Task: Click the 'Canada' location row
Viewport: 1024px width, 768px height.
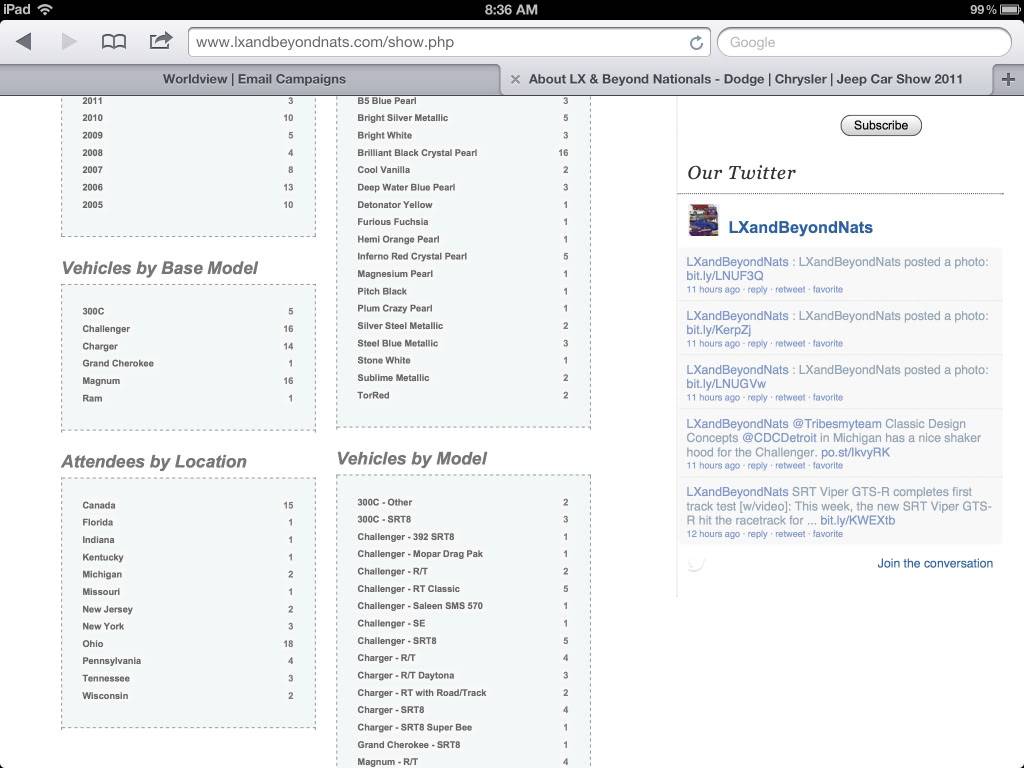Action: click(x=188, y=505)
